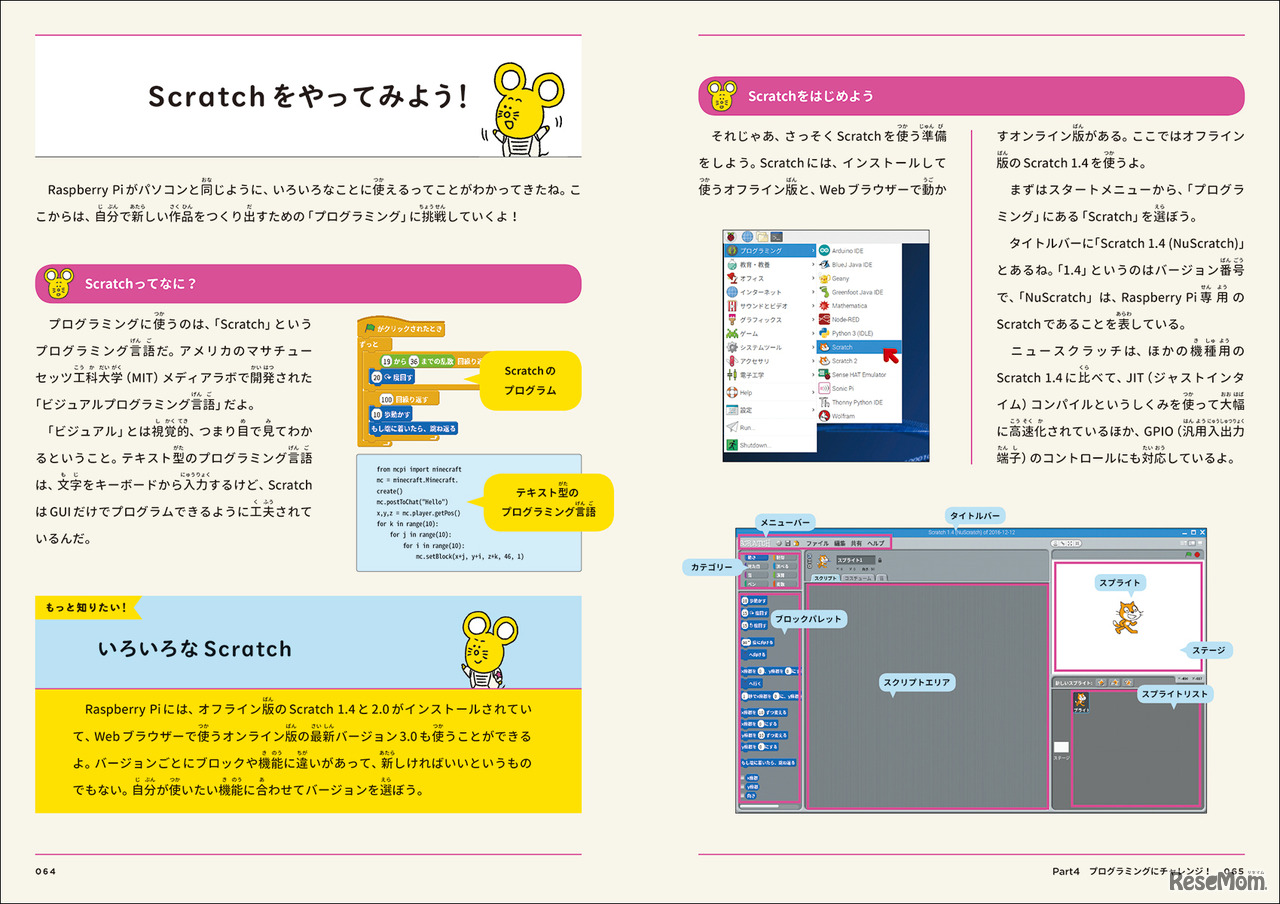Open the Help entry in the start menu
The width and height of the screenshot is (1280, 904).
click(770, 392)
